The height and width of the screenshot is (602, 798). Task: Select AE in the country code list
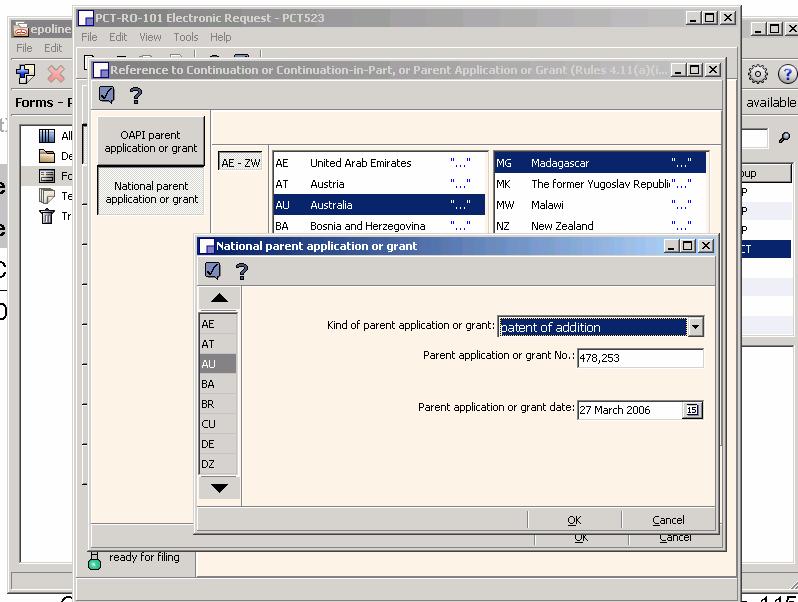pyautogui.click(x=218, y=324)
